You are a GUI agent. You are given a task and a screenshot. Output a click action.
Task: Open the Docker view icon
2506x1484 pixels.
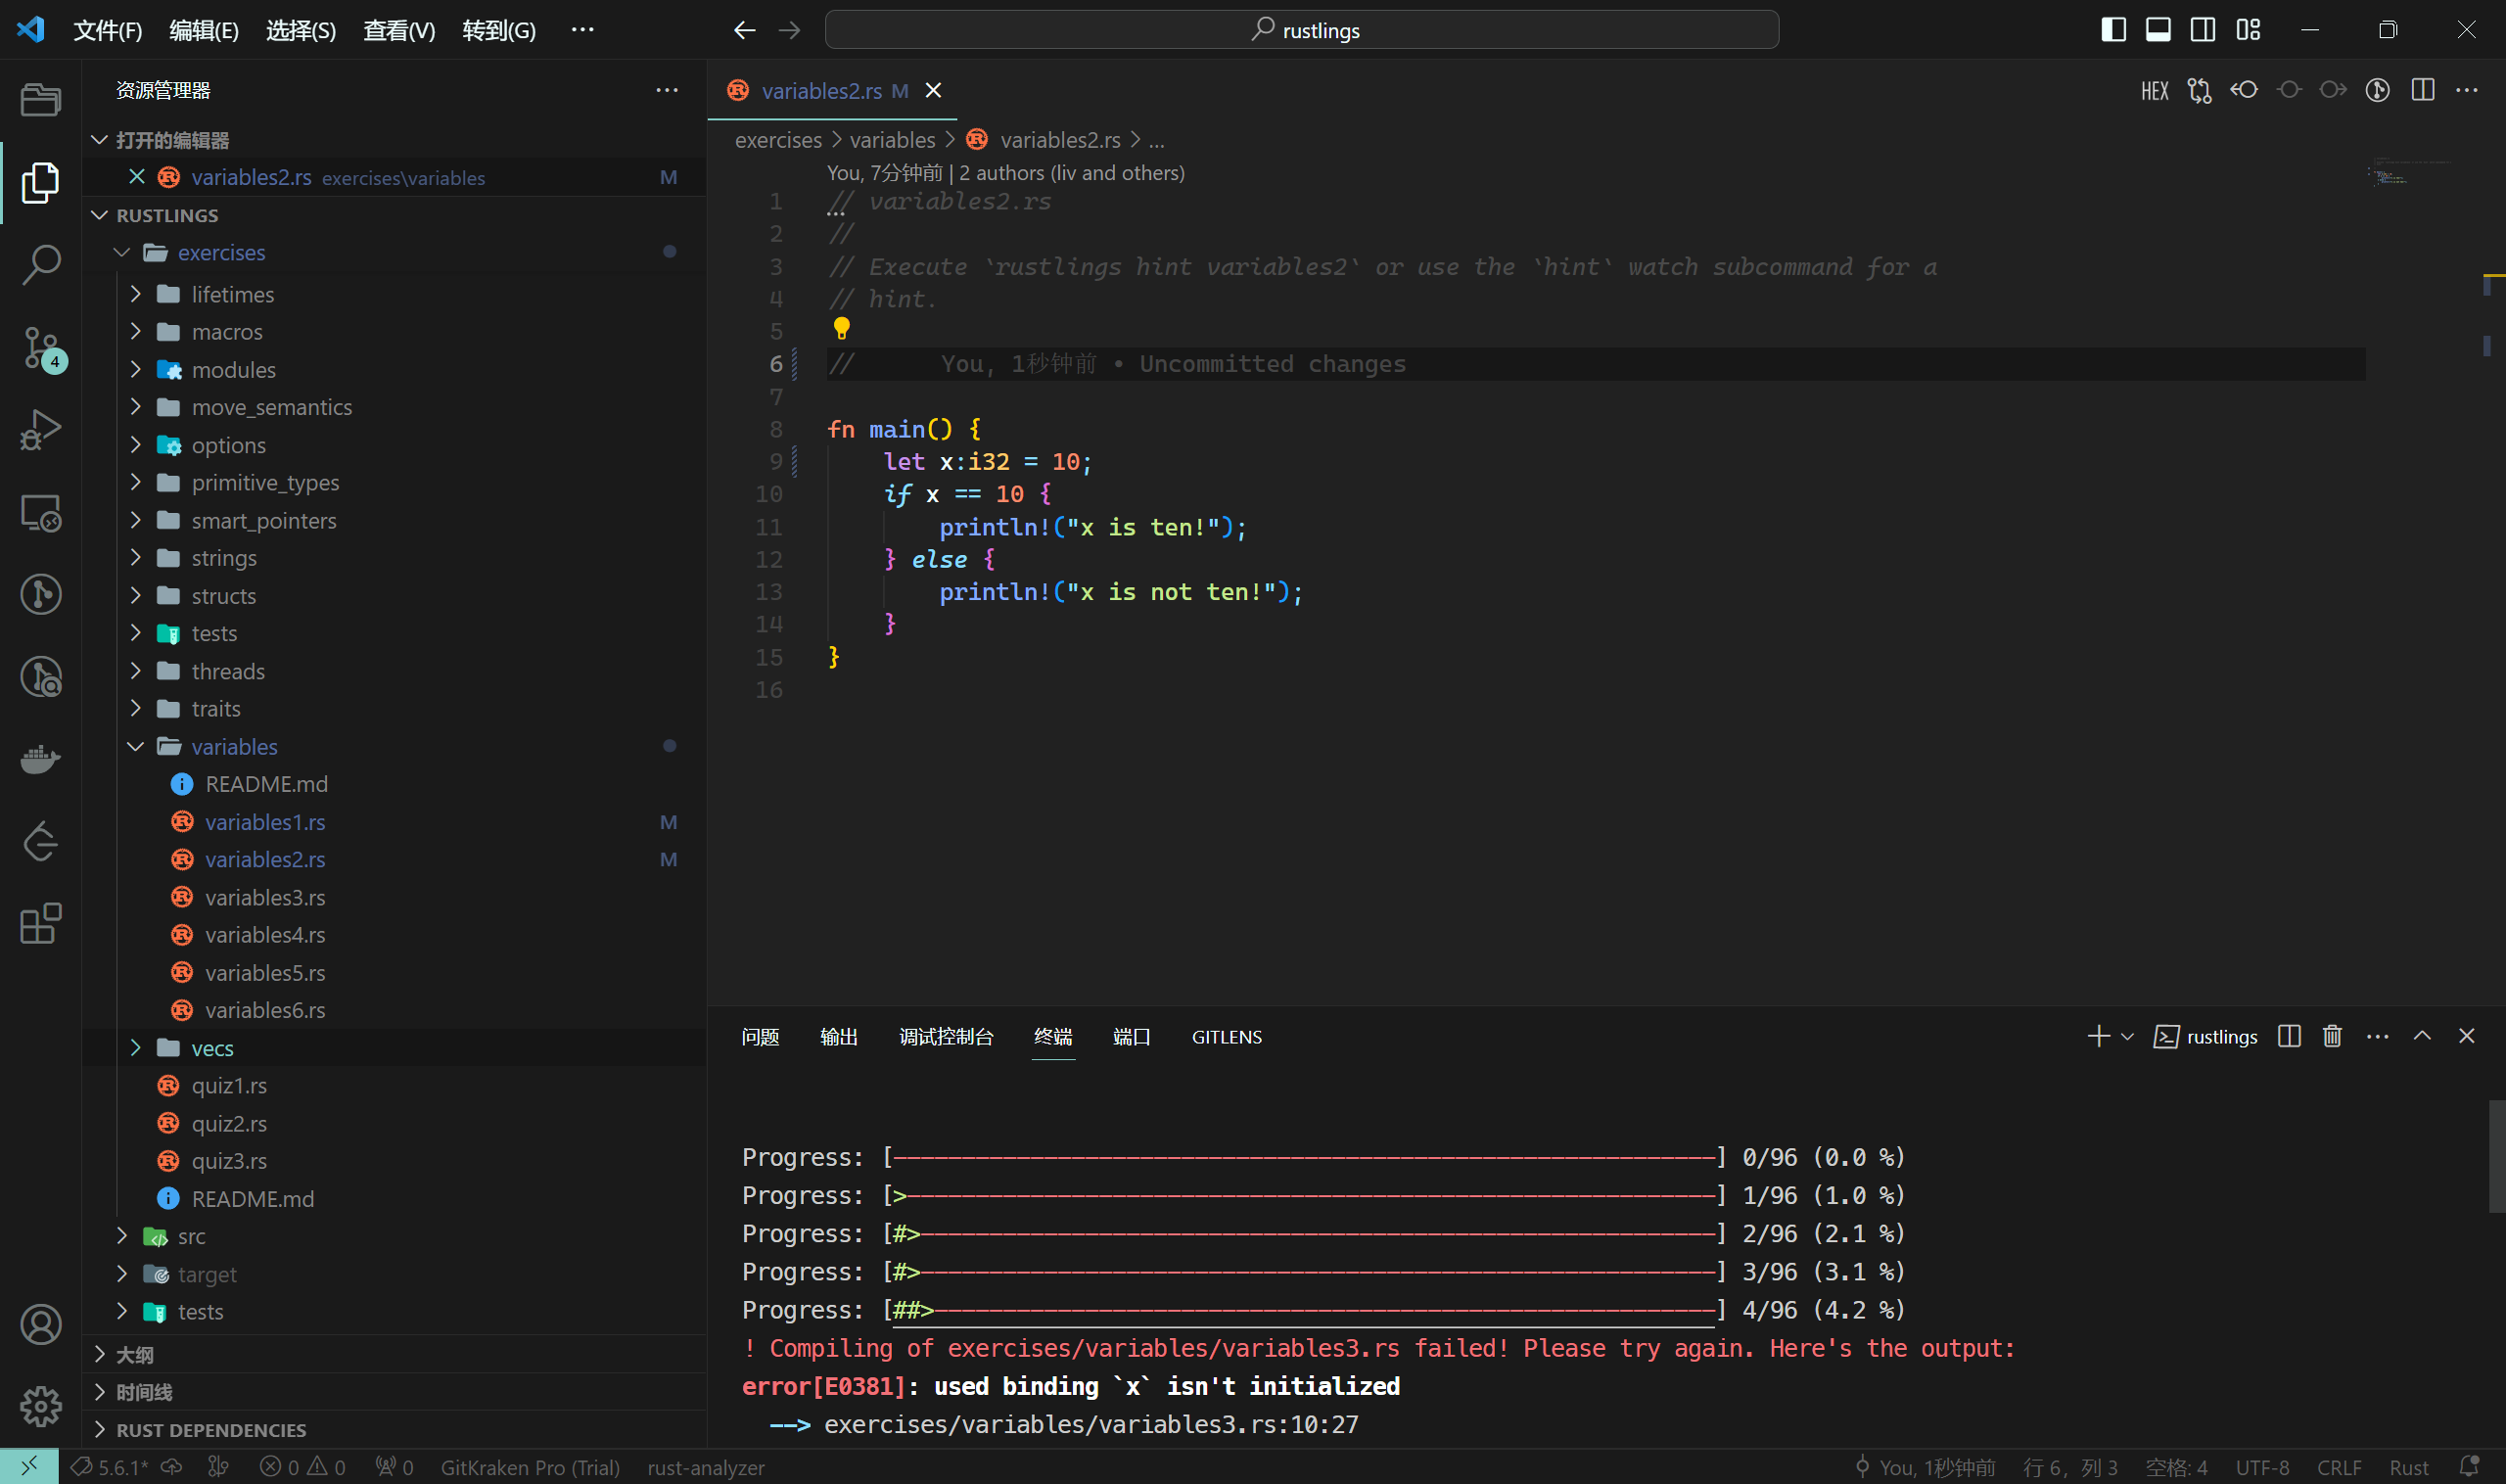click(40, 759)
